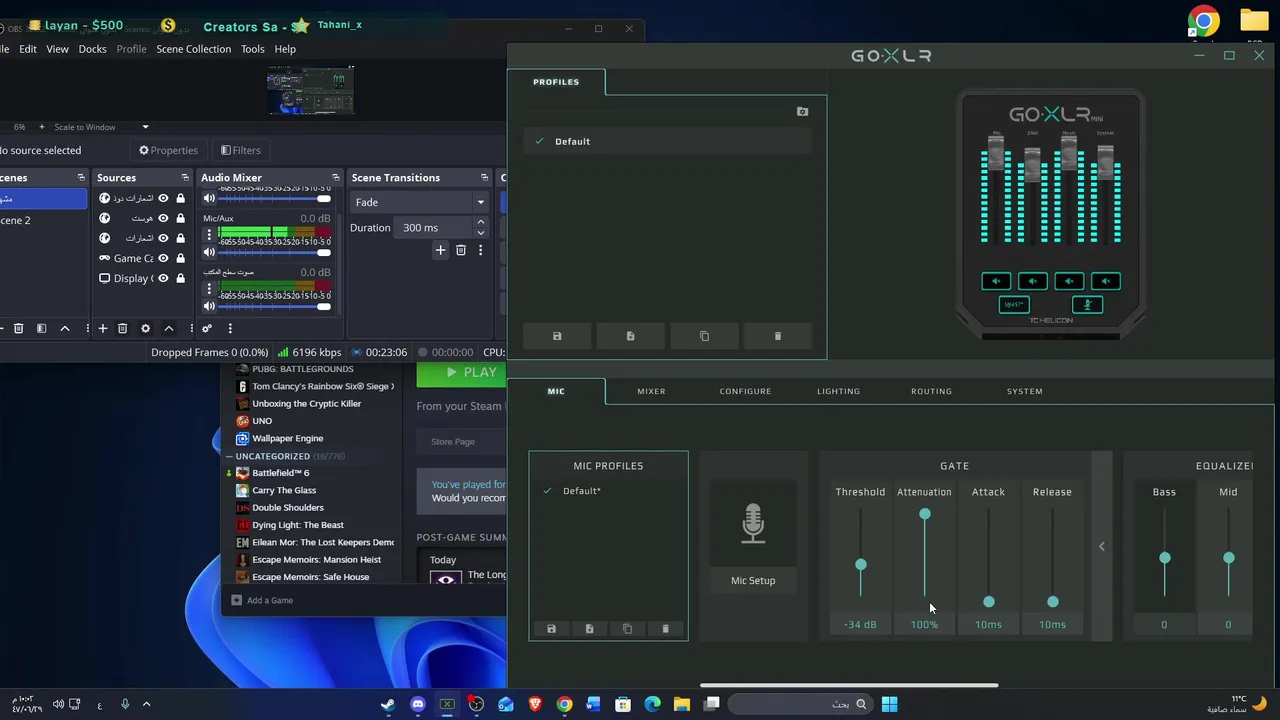This screenshot has width=1280, height=720.
Task: Copy mic profile icon in Mic Profiles box
Action: point(627,629)
